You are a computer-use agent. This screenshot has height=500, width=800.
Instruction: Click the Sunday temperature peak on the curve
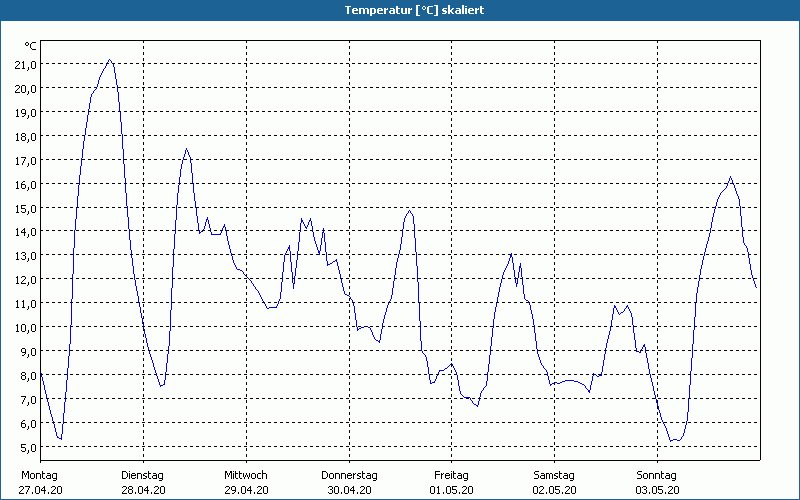730,178
